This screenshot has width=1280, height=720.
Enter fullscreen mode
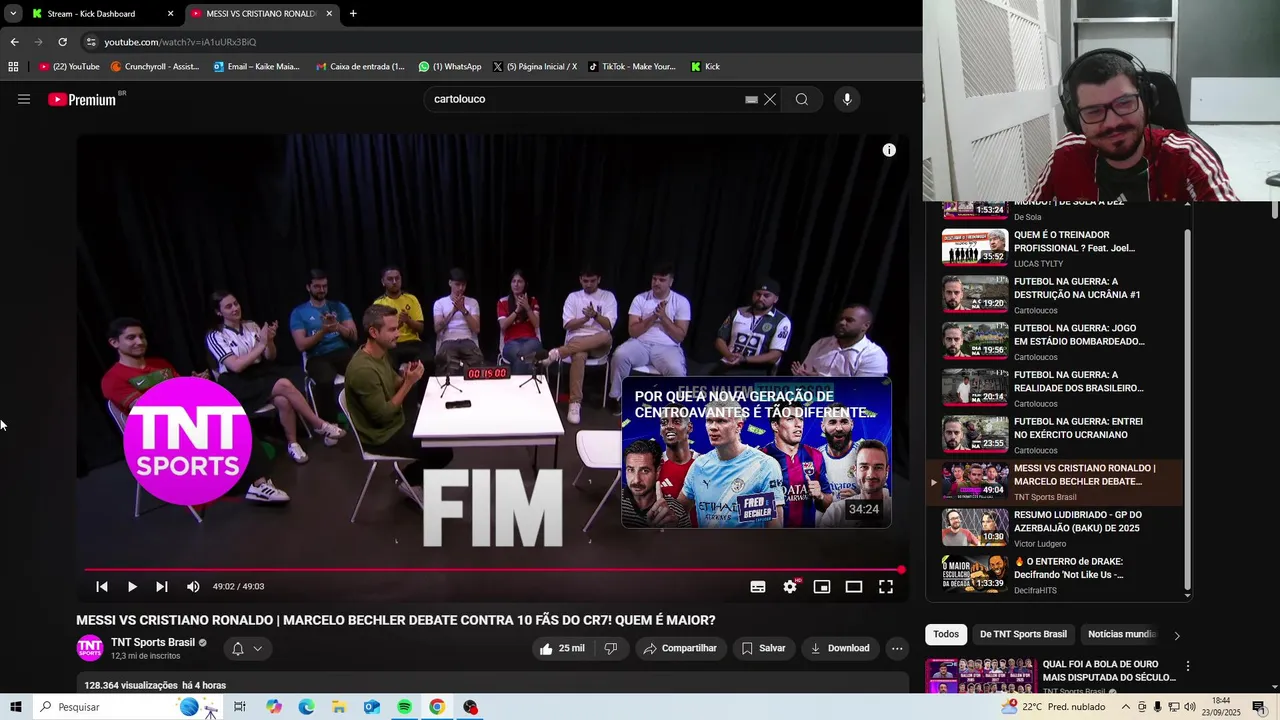coord(886,587)
